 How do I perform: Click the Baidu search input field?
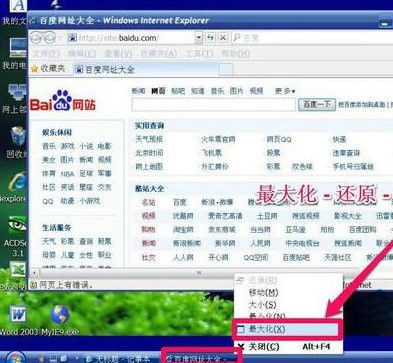pos(214,105)
